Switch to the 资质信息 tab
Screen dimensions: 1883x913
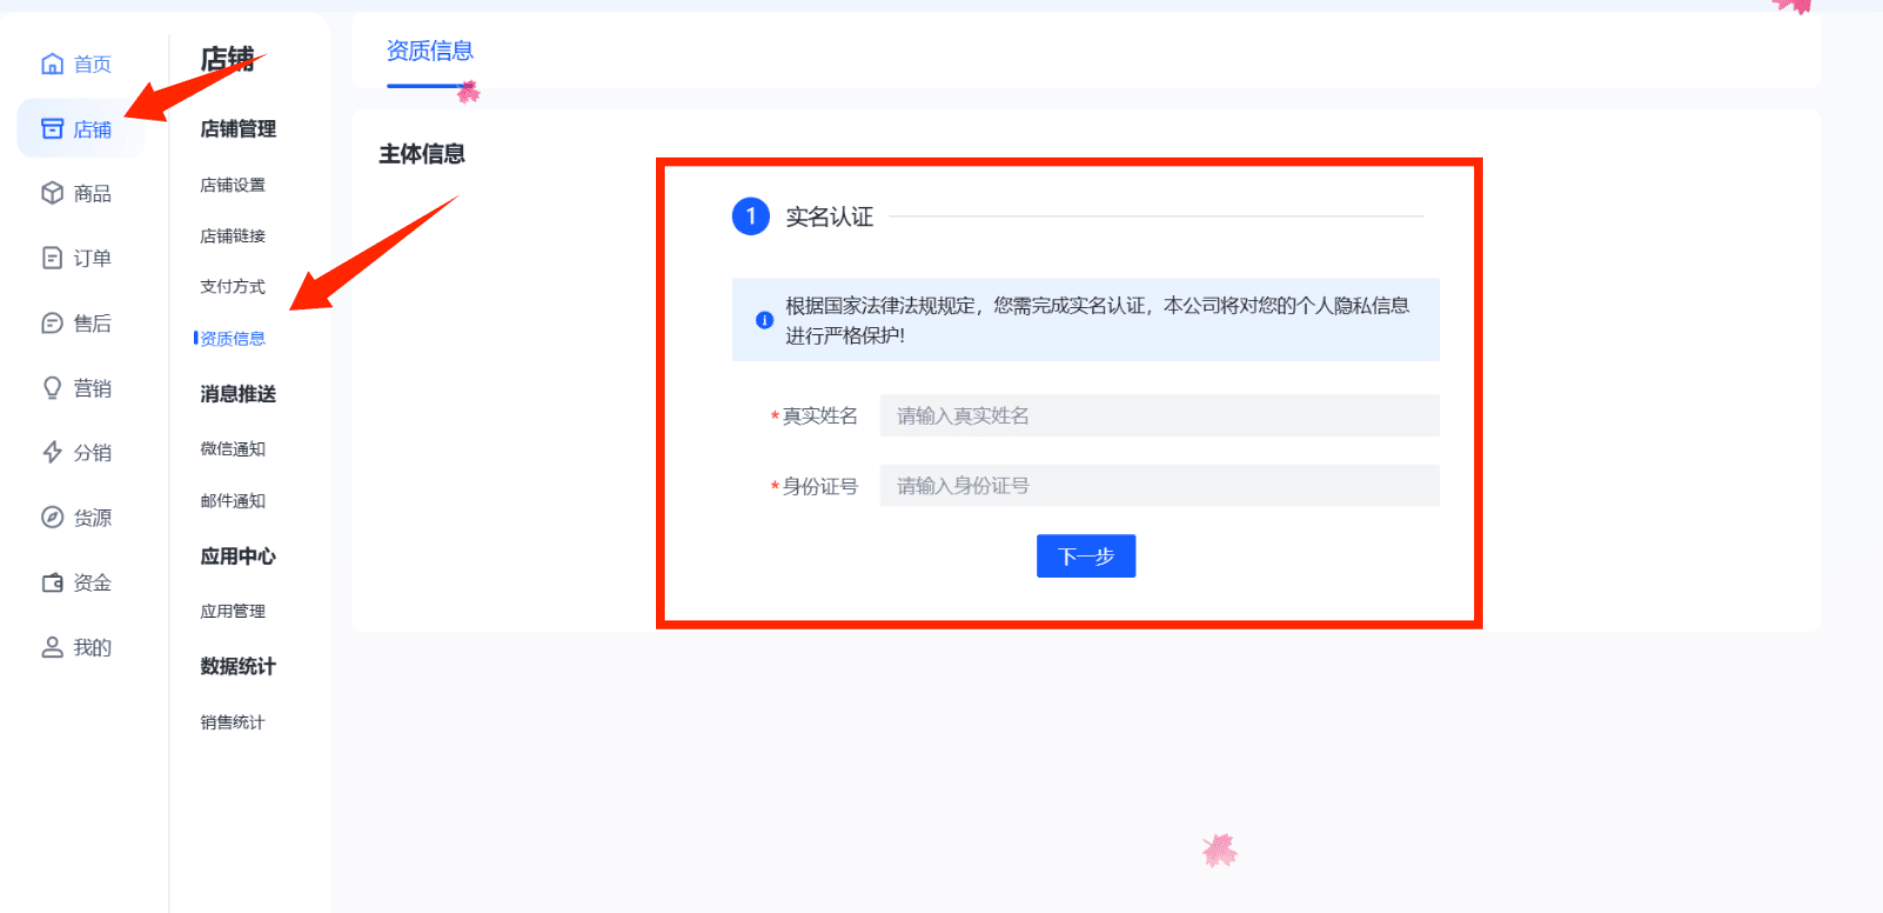(429, 51)
